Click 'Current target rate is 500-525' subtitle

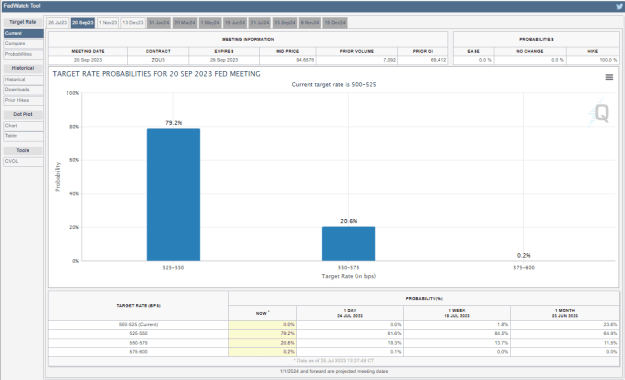click(334, 85)
